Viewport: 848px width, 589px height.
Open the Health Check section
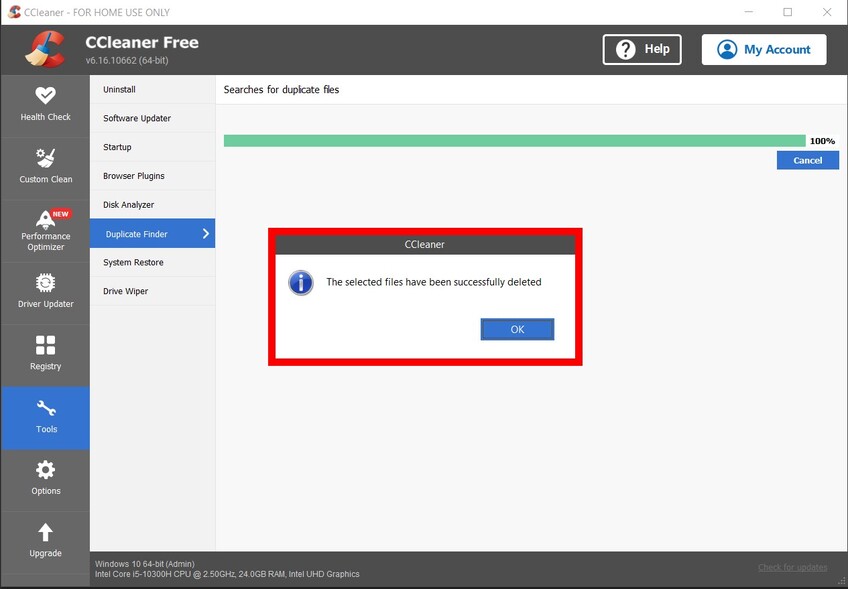click(x=45, y=105)
